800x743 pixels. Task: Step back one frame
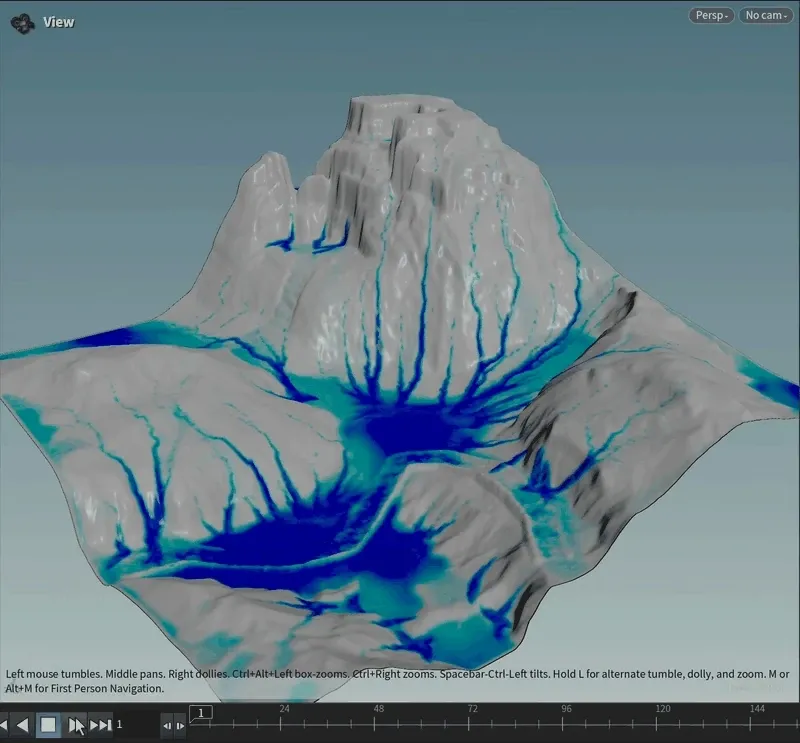166,725
